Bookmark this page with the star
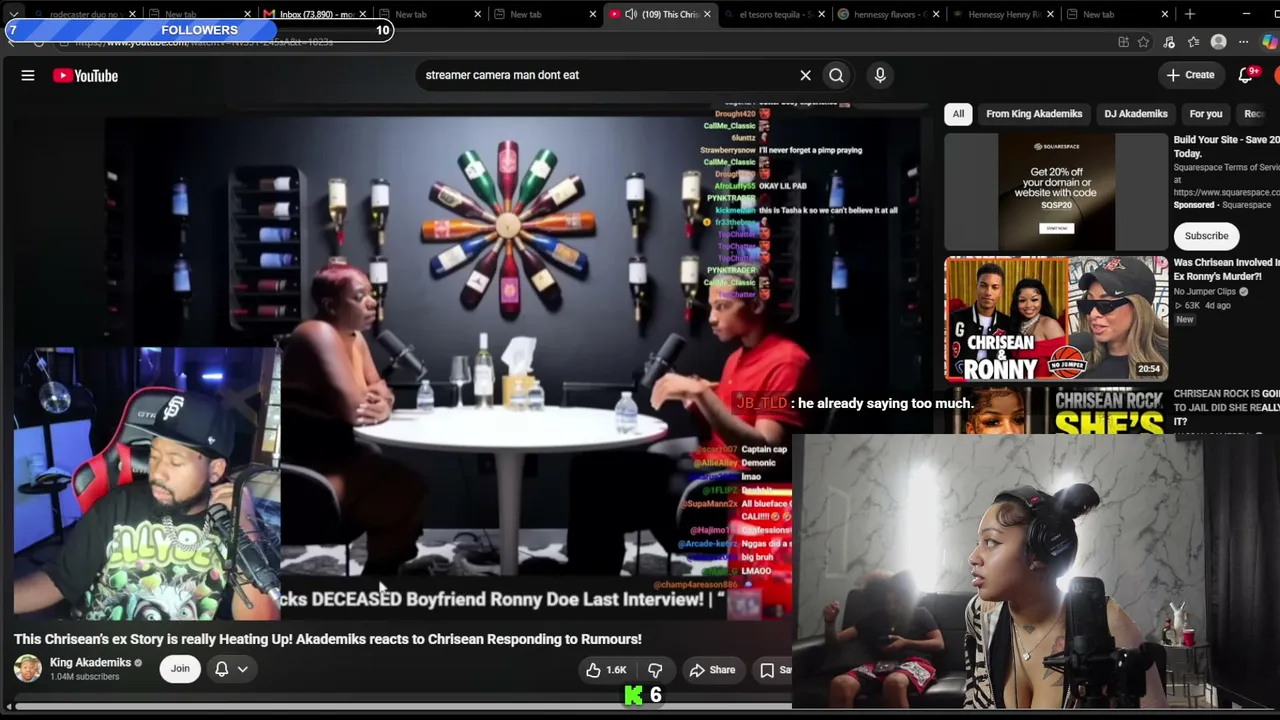Screen dimensions: 1280x720 pos(1143,42)
